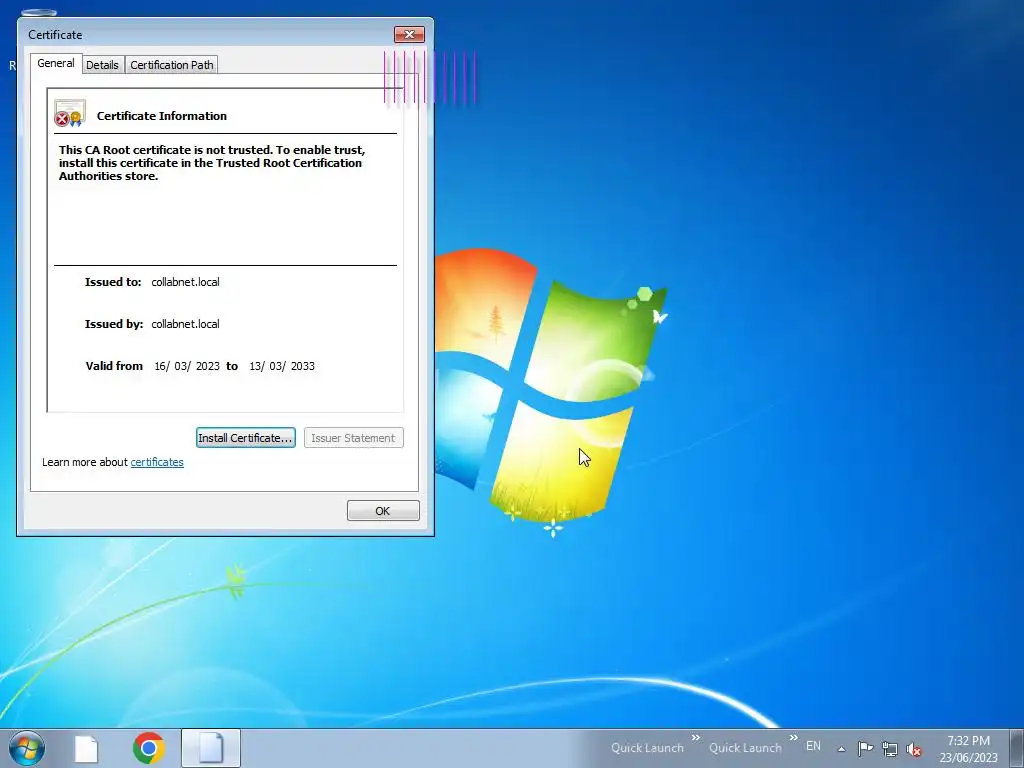Open the Certification Path tab

point(172,65)
